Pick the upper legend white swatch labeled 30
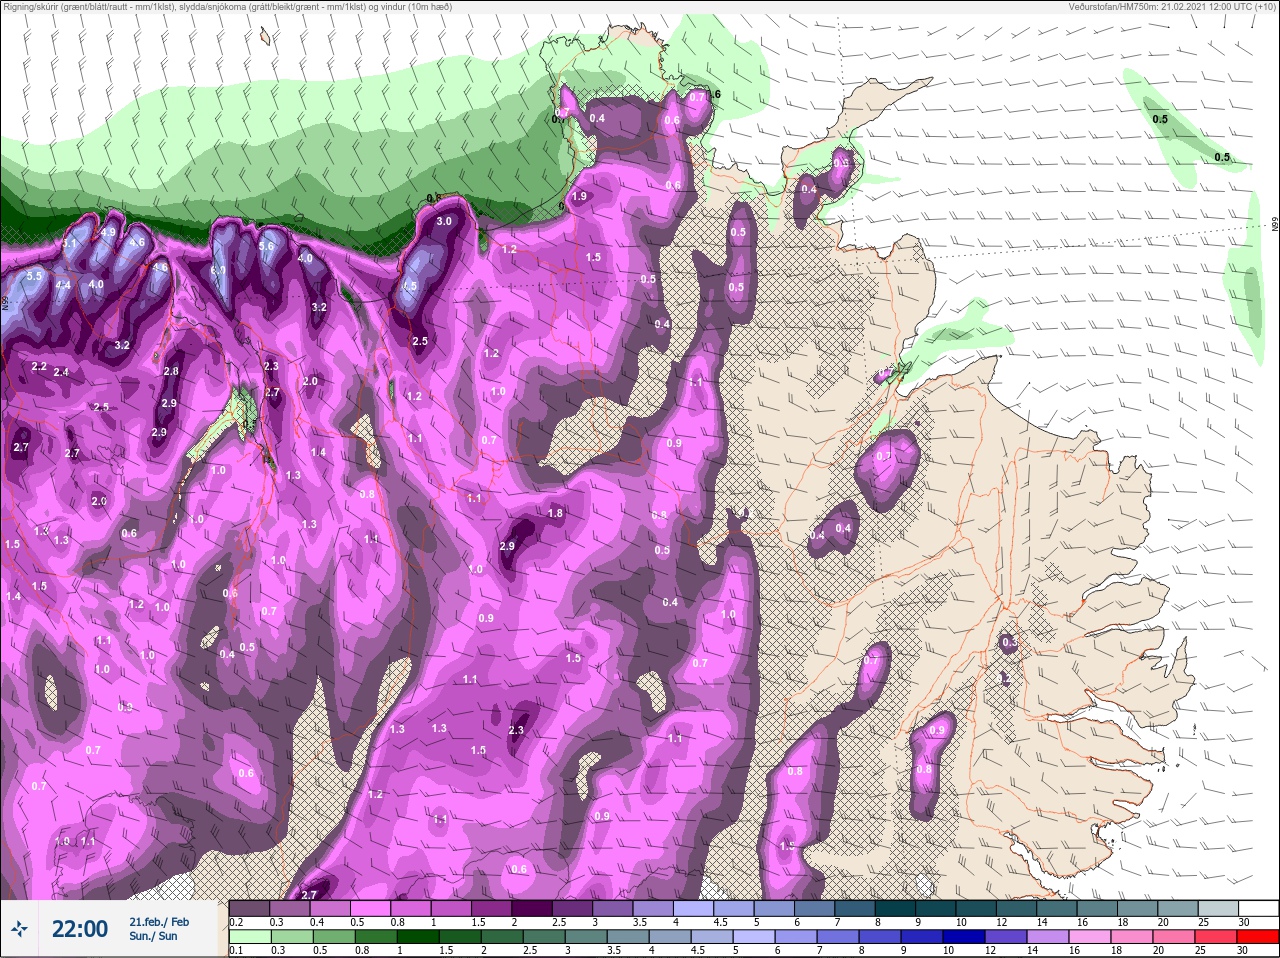1280x958 pixels. (x=1258, y=908)
